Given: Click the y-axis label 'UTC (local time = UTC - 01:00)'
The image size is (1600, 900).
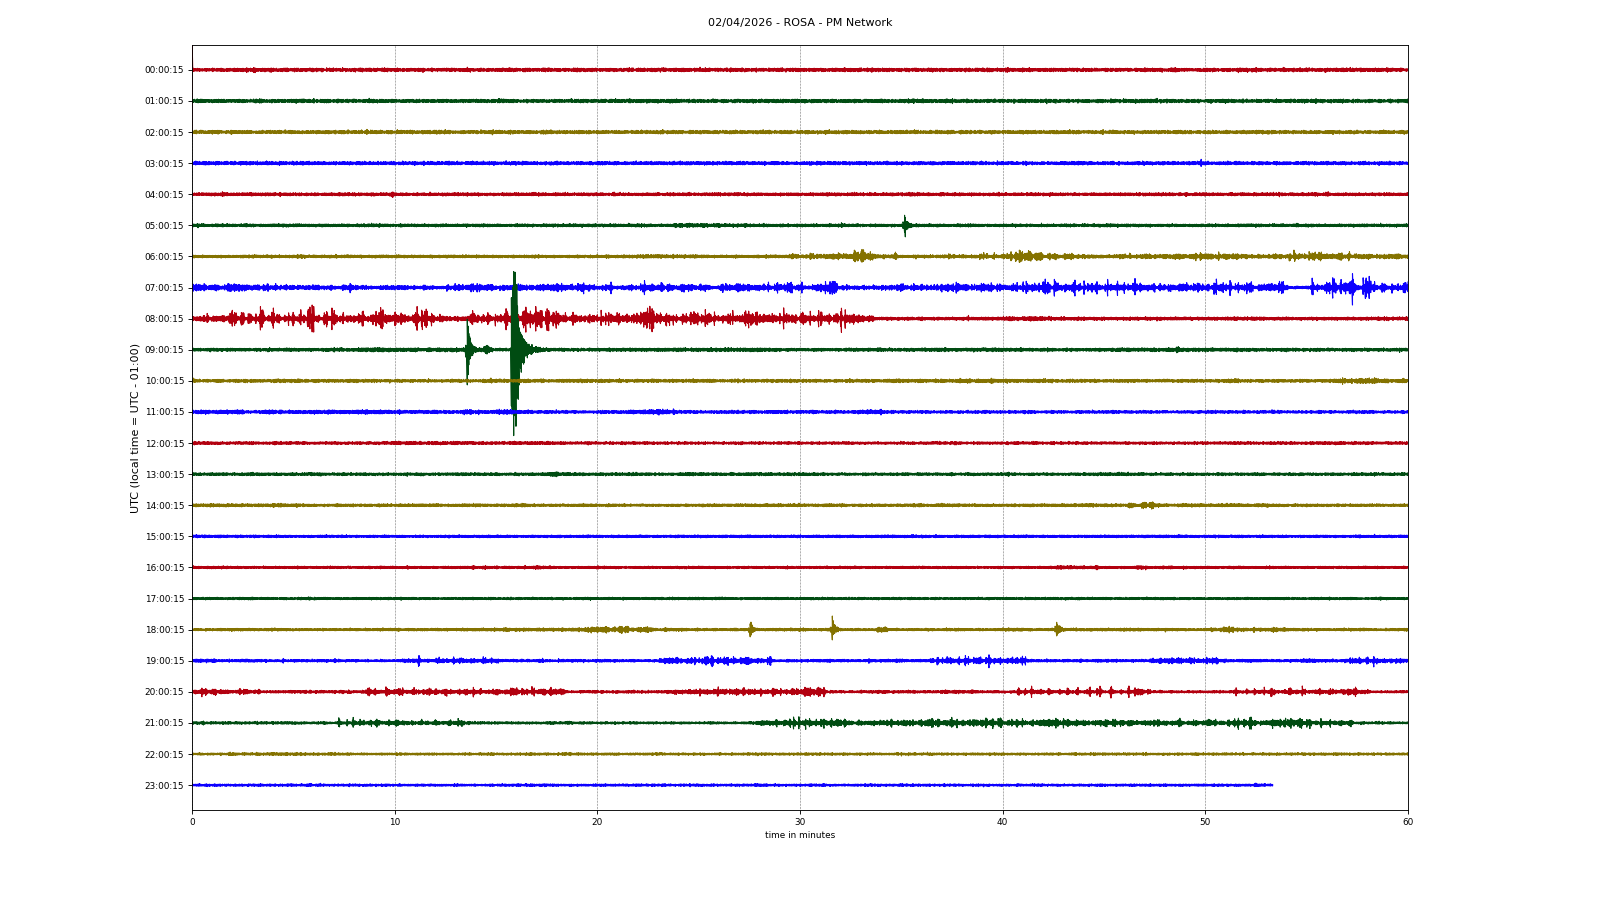Looking at the screenshot, I should pyautogui.click(x=134, y=428).
